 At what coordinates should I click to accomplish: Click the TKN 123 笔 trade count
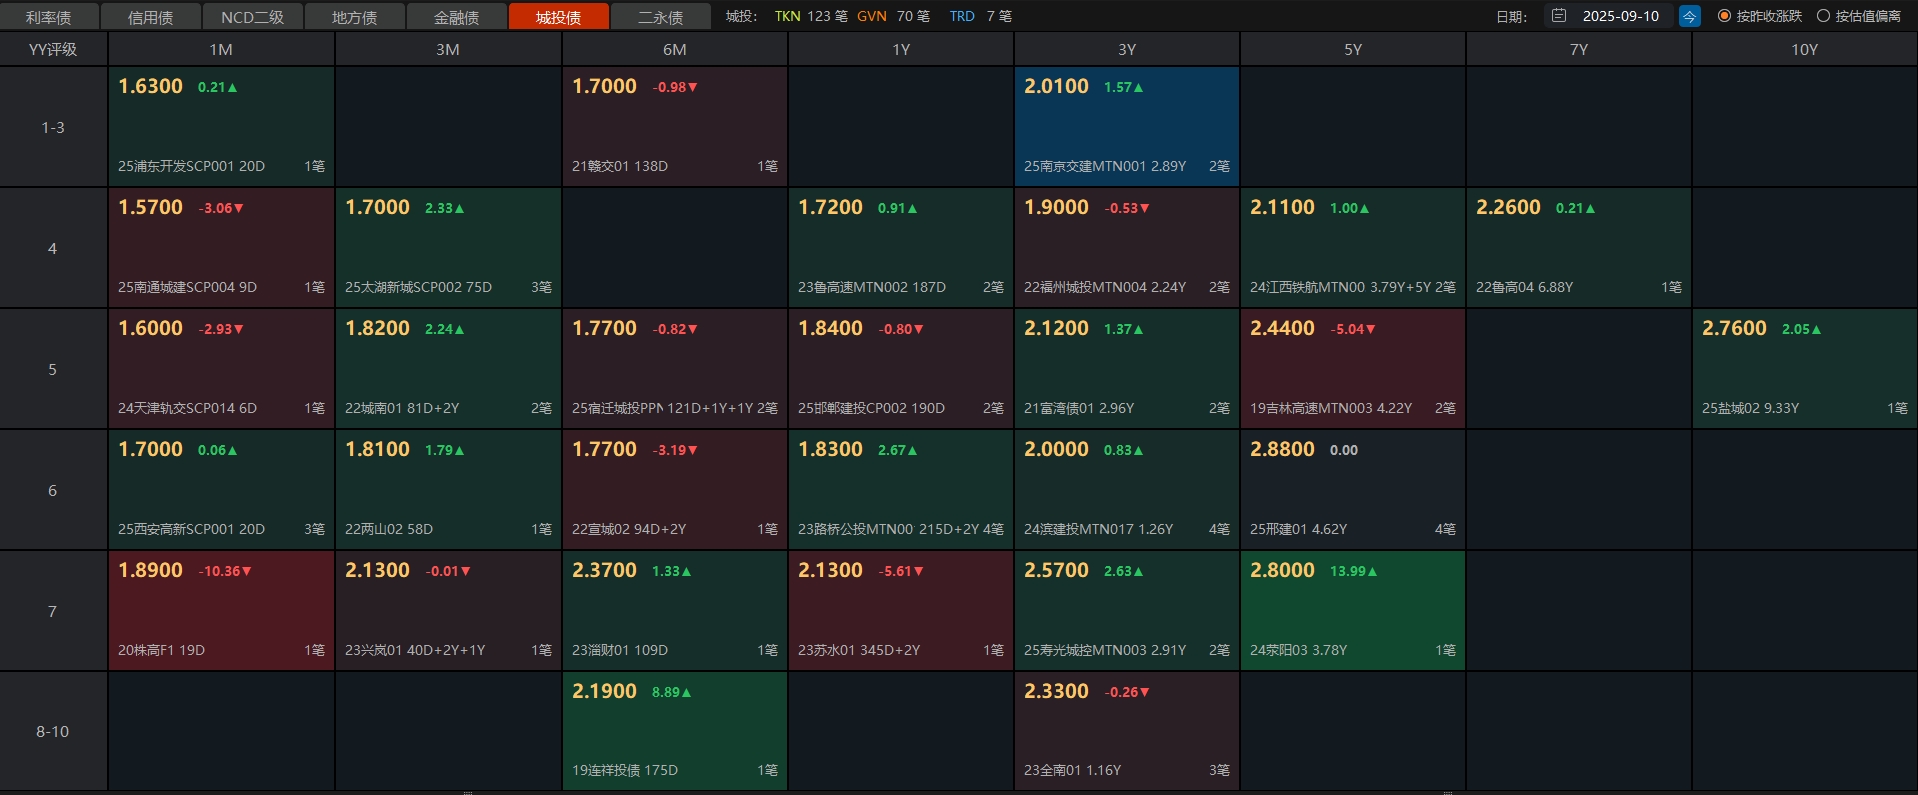[x=811, y=16]
